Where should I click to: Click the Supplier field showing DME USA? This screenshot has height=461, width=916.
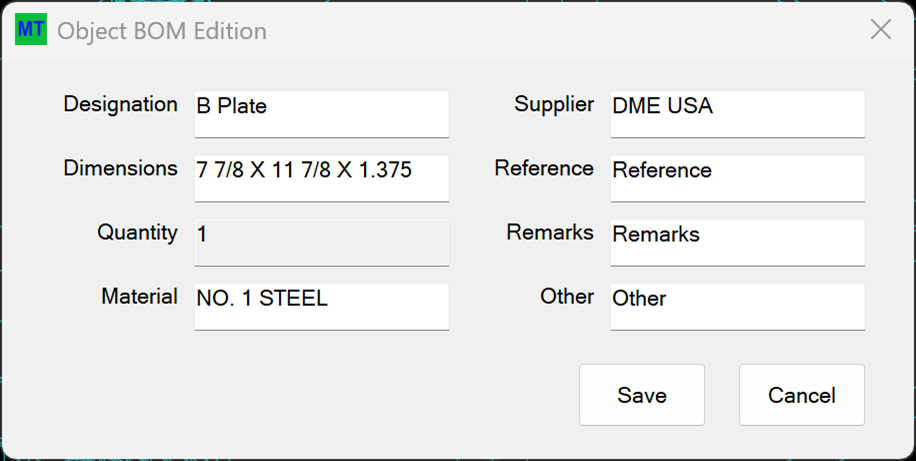pyautogui.click(x=738, y=114)
